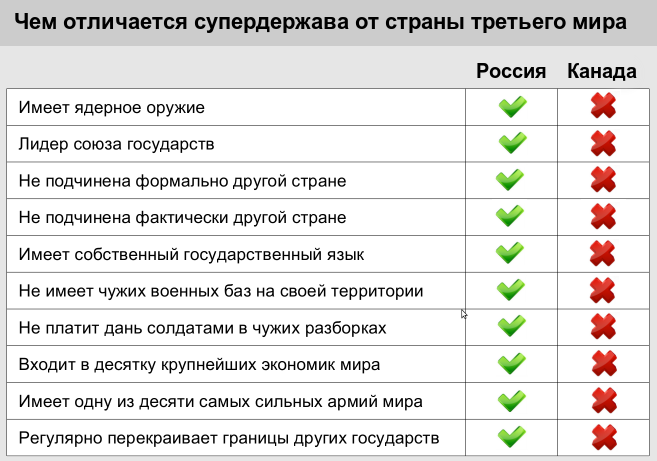Screen dimensions: 657x461
Task: Select green check in "чужих военных баз" row
Action: pos(510,290)
